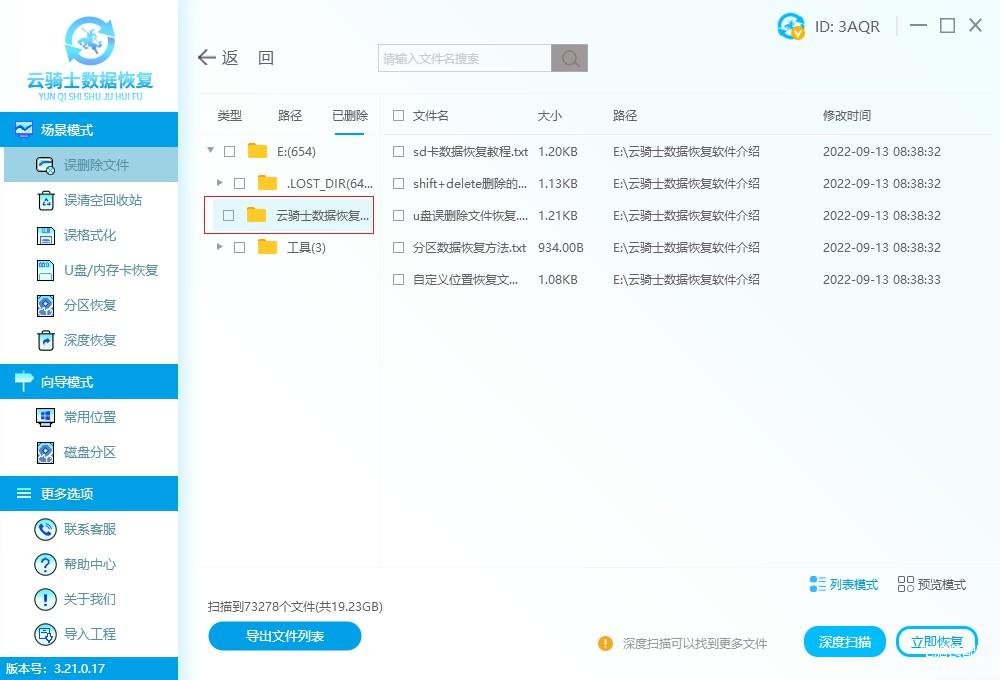1000x680 pixels.
Task: Check the 工具(3) folder checkbox
Action: tap(240, 247)
